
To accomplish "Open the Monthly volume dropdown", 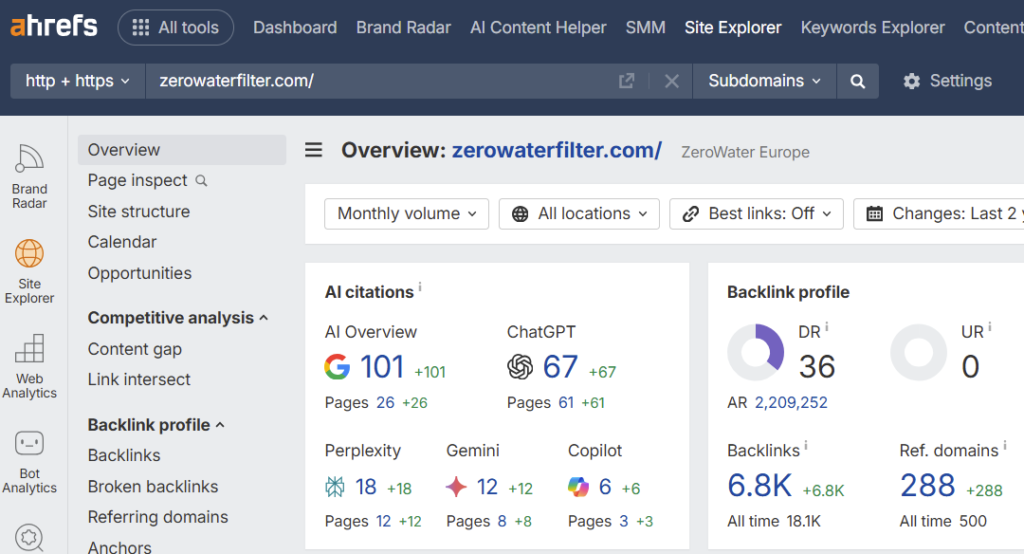I will pos(406,214).
